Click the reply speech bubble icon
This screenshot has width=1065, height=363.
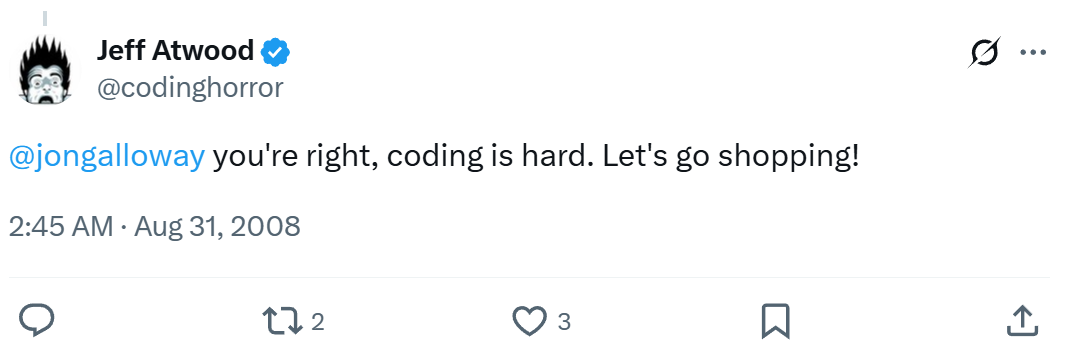36,321
